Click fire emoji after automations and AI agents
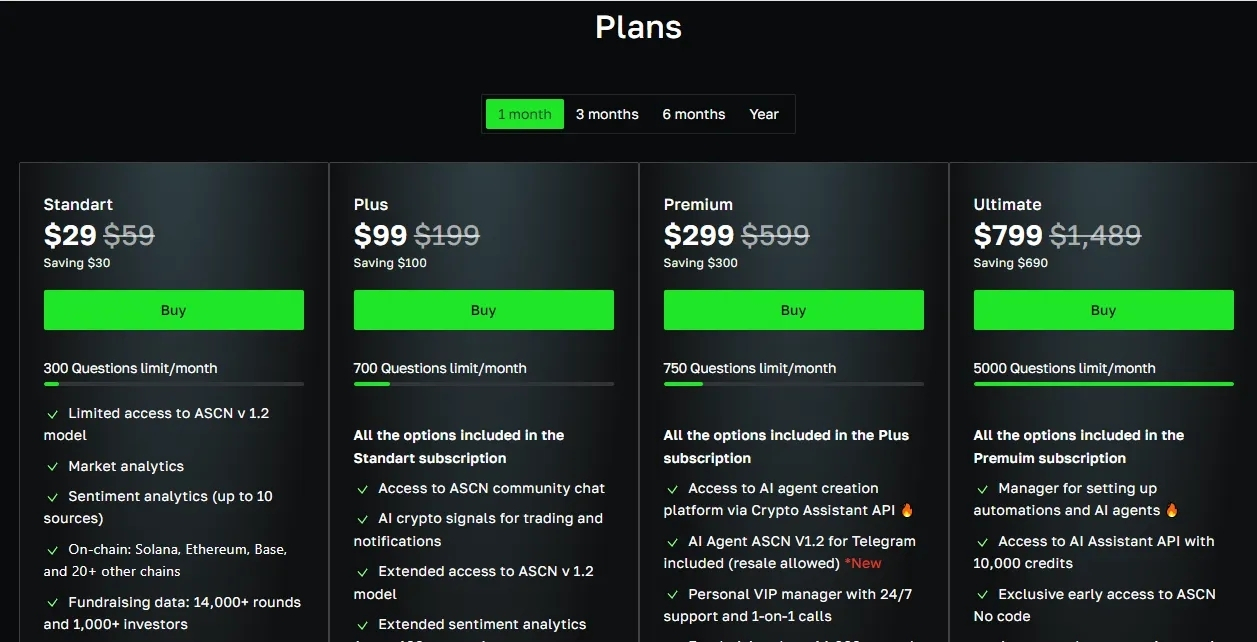 1172,511
